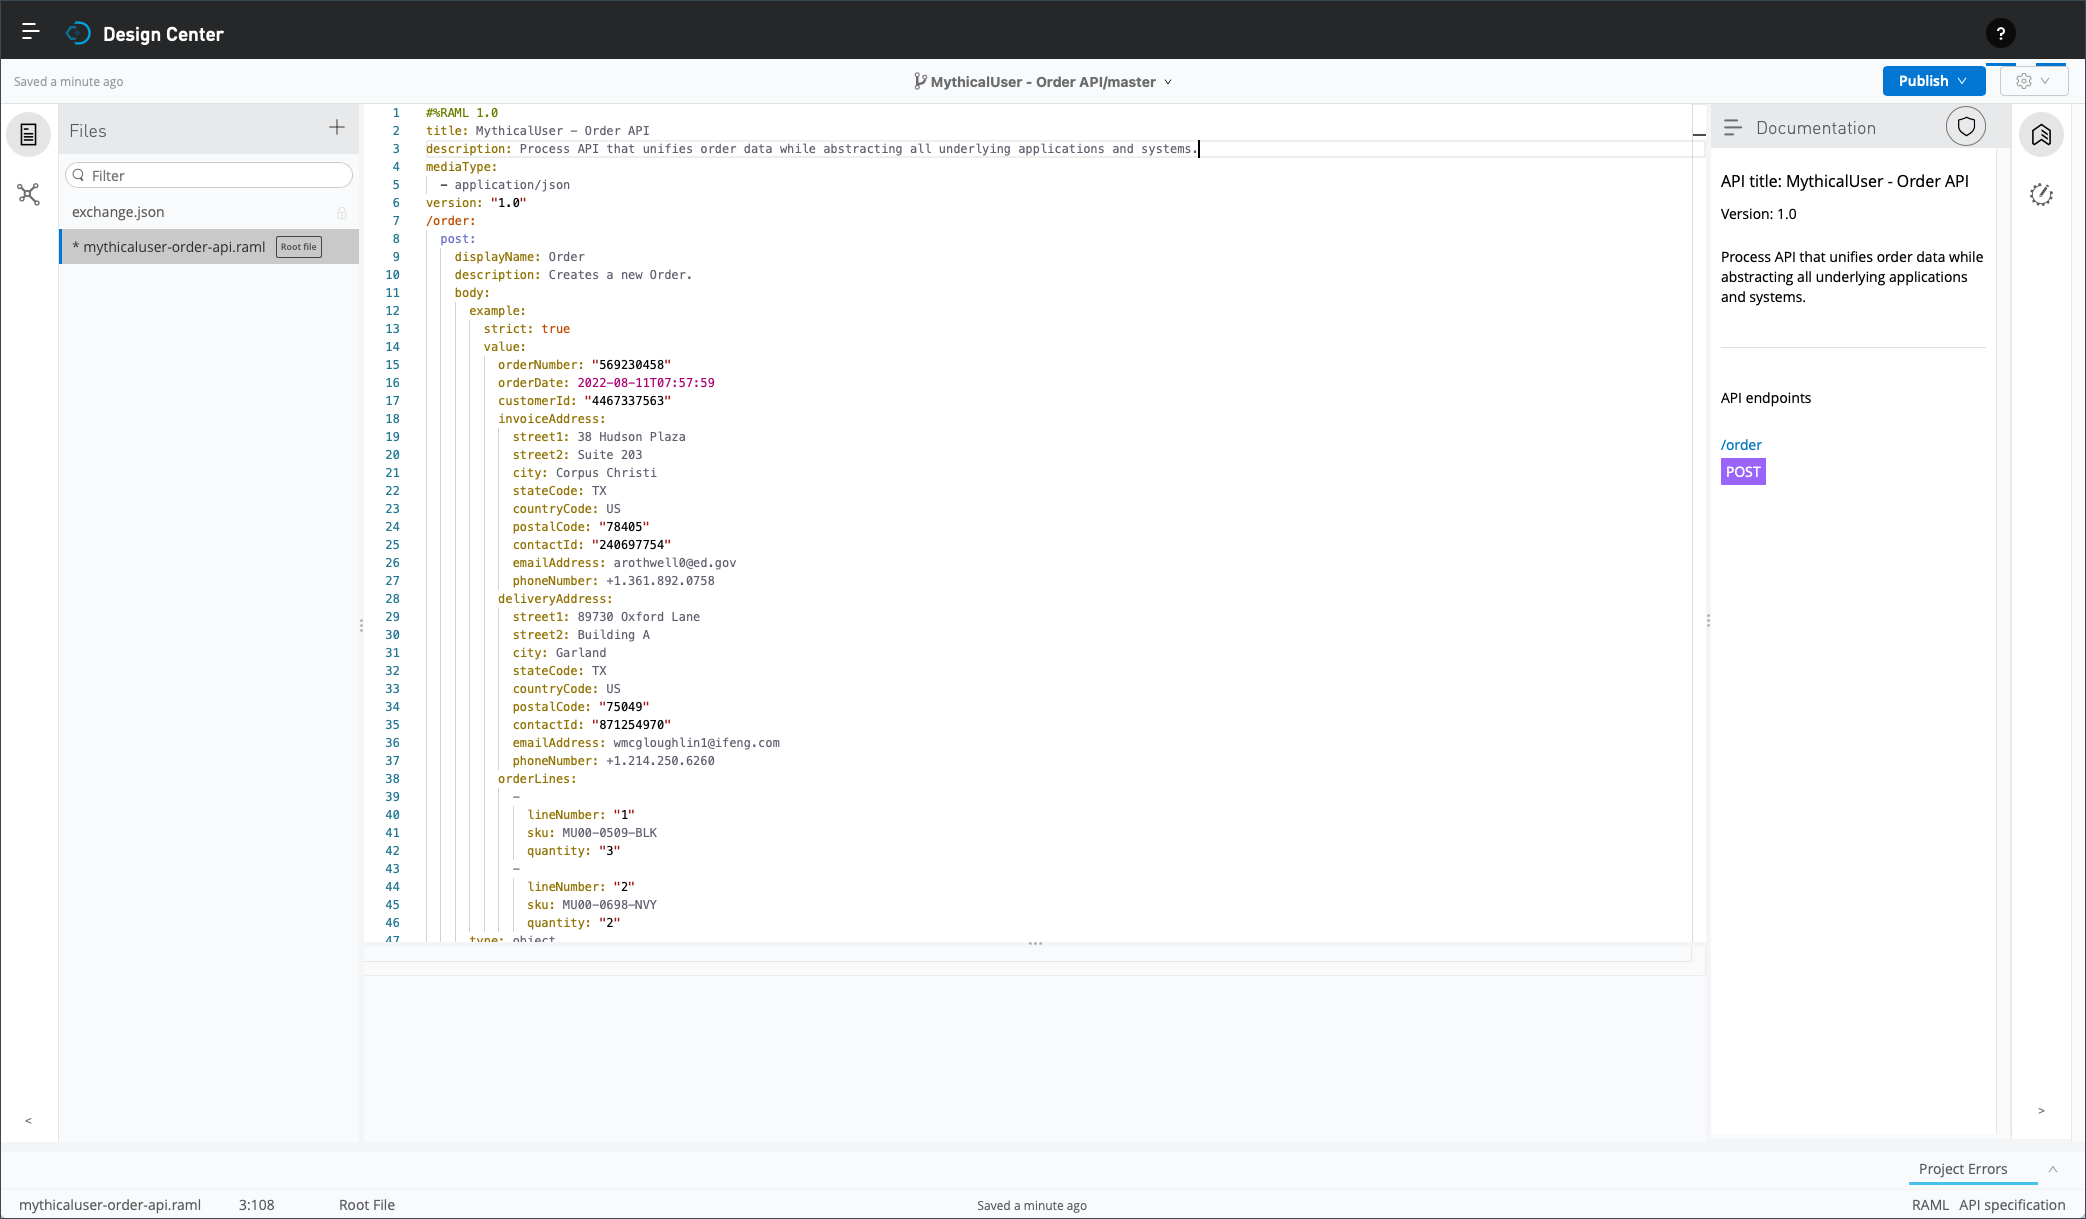The image size is (2086, 1219).
Task: Open the Files view sidebar icon
Action: [x=29, y=134]
